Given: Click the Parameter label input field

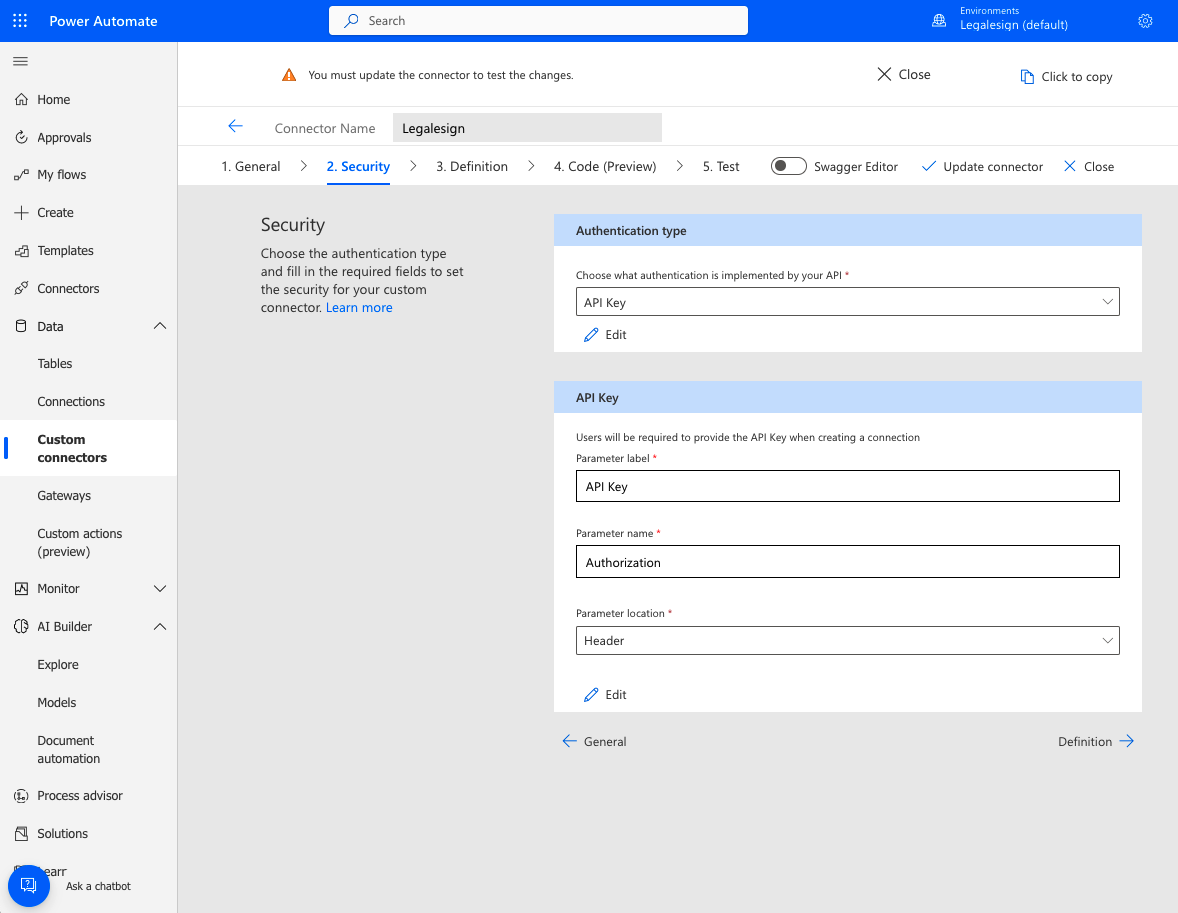Looking at the screenshot, I should [847, 486].
